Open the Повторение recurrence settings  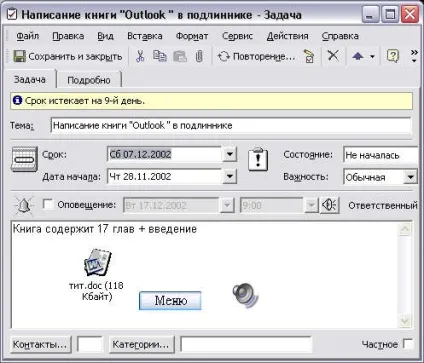click(x=256, y=56)
